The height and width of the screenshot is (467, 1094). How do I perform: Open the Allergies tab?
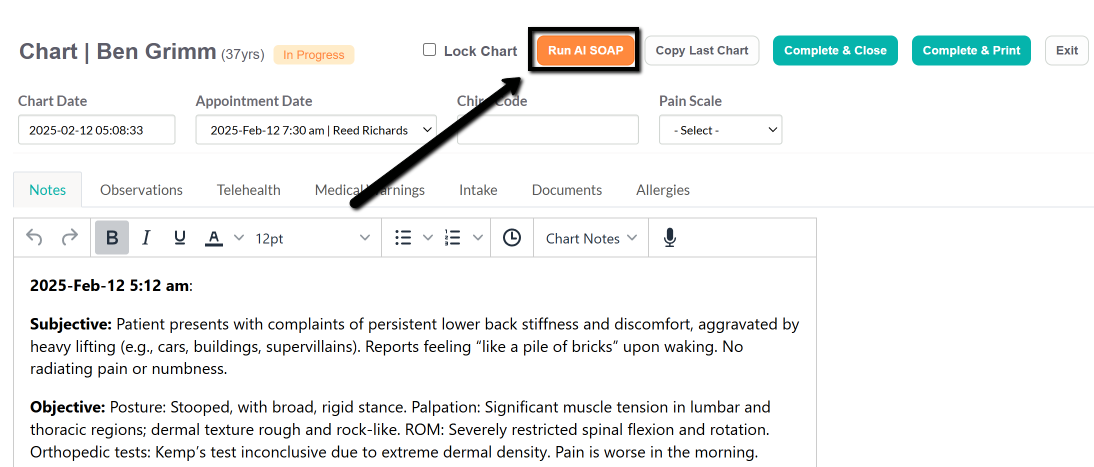(663, 190)
